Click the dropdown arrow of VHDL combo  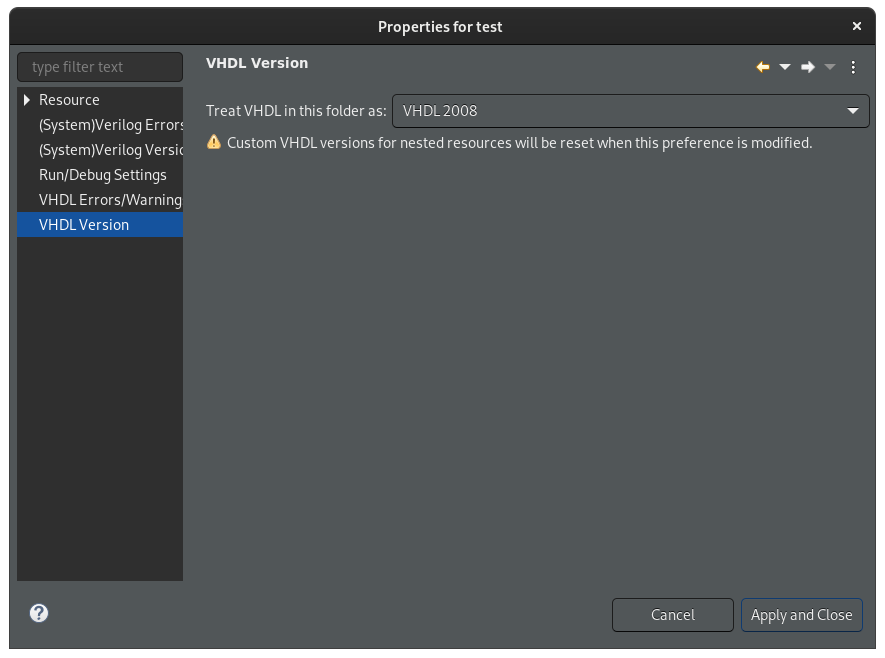click(x=852, y=111)
